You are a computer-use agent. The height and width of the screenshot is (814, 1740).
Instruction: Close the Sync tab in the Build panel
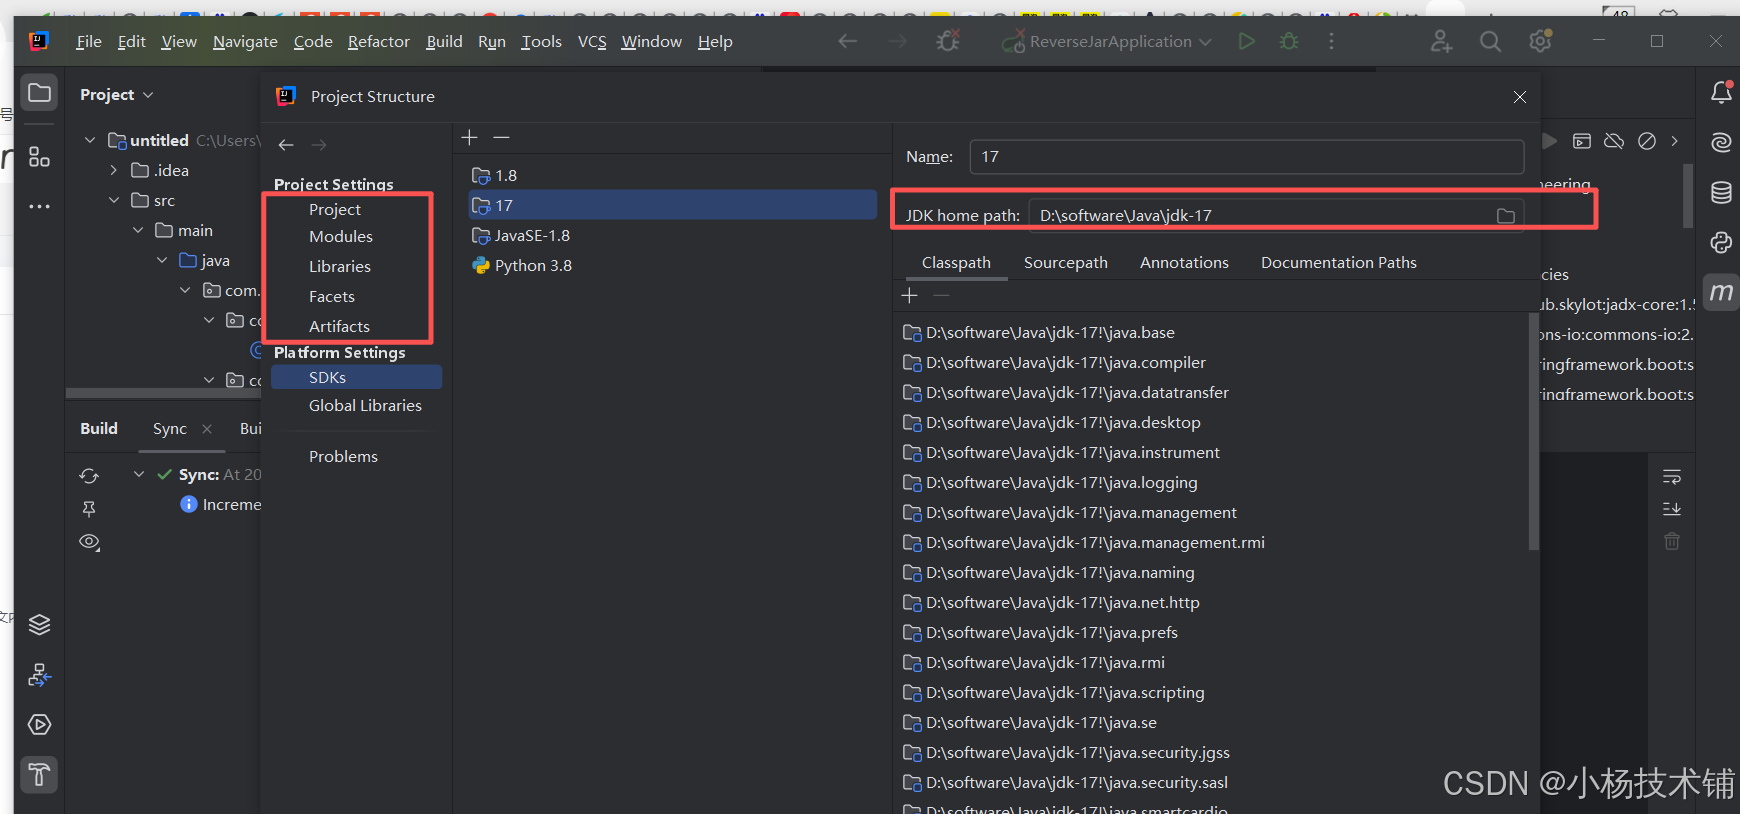click(207, 429)
